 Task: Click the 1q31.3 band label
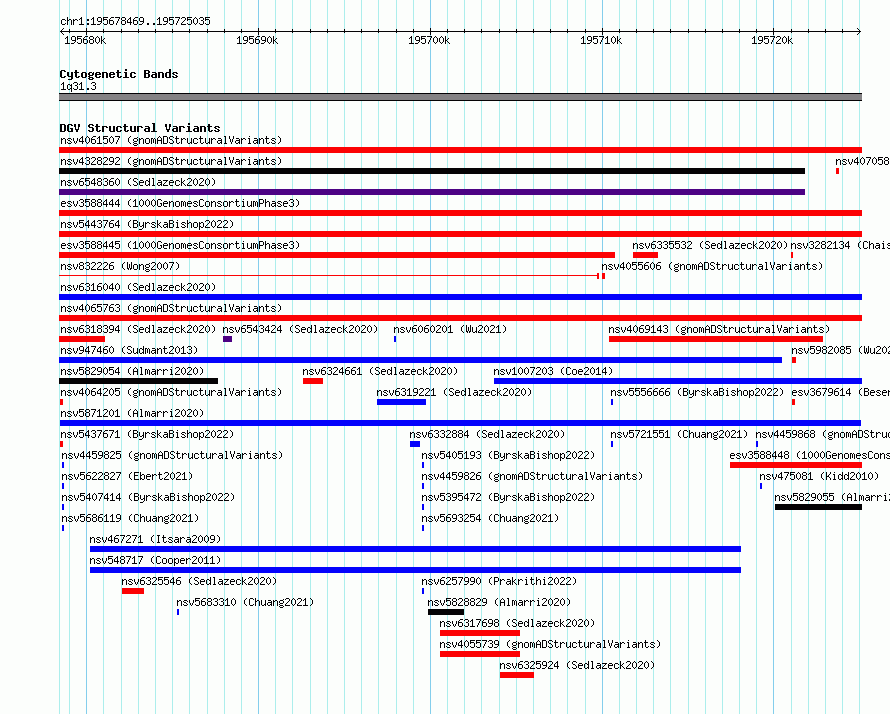pyautogui.click(x=78, y=86)
